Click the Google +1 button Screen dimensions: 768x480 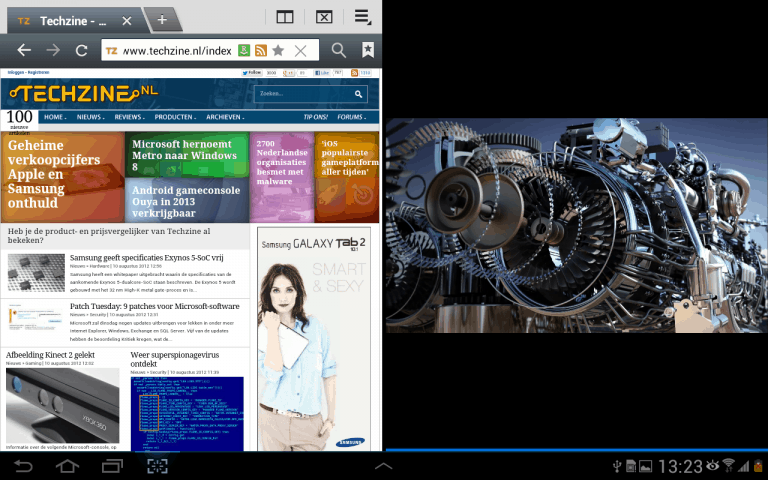tap(288, 73)
